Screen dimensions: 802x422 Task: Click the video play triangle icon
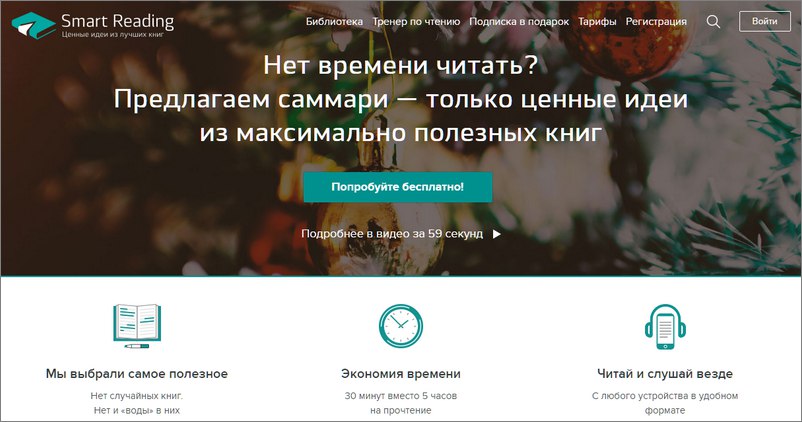[x=497, y=234]
